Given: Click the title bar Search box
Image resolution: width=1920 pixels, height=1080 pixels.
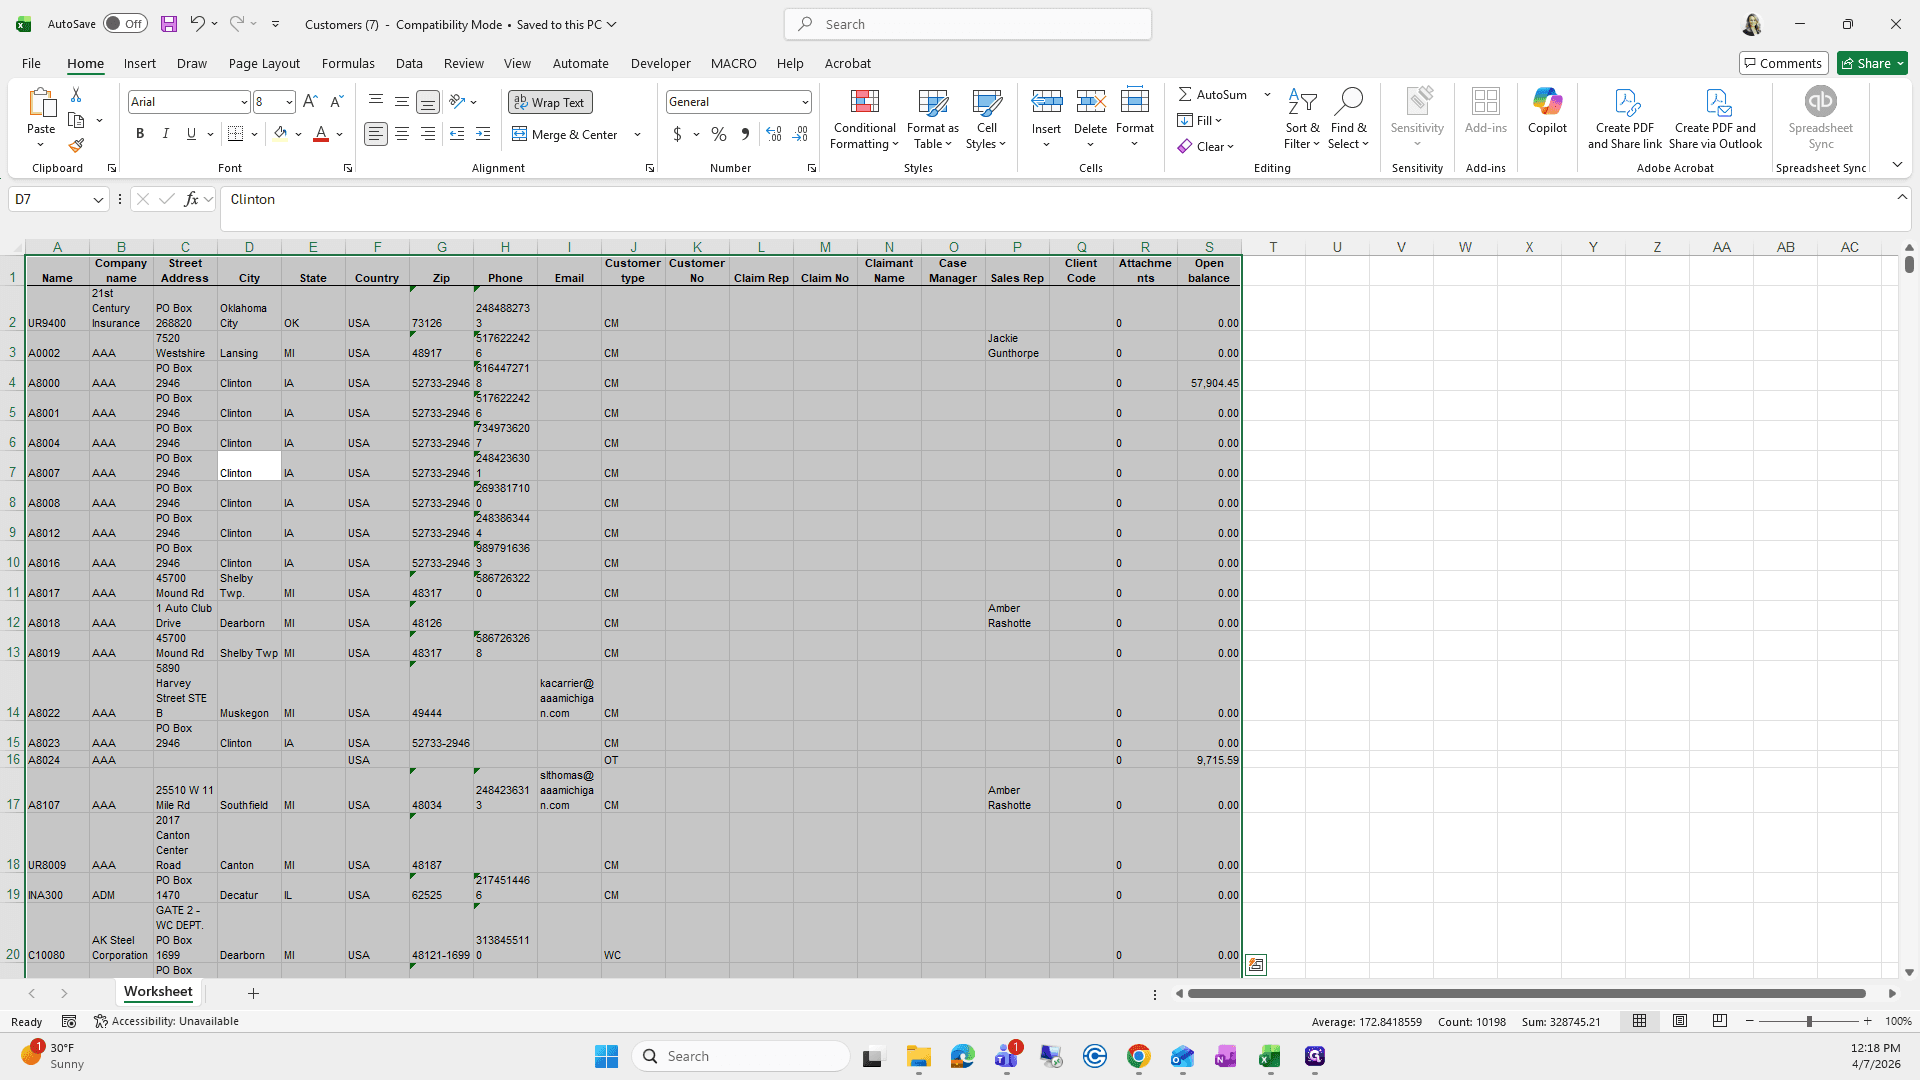Looking at the screenshot, I should coord(968,24).
